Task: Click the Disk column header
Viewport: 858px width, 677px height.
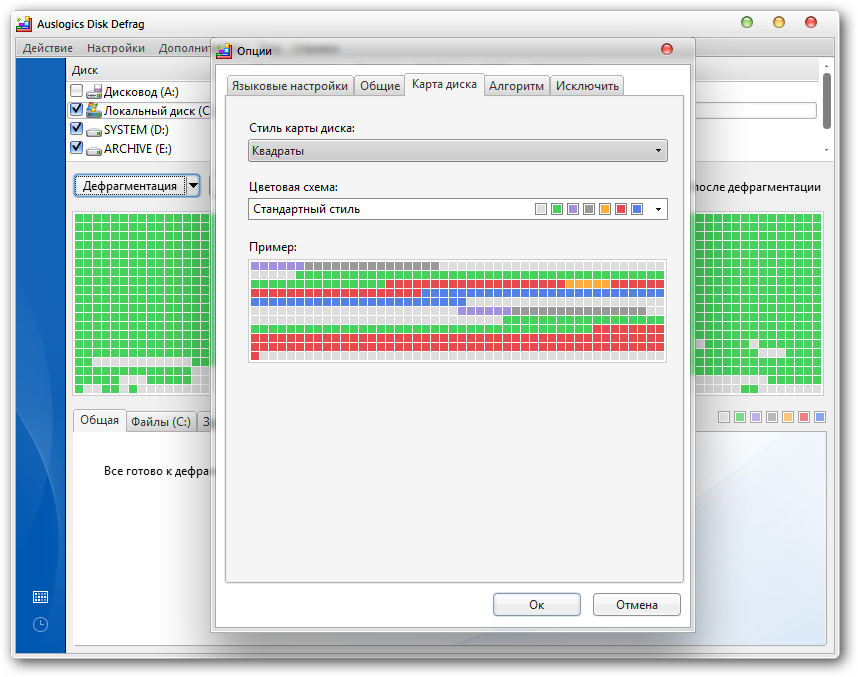Action: pos(85,70)
